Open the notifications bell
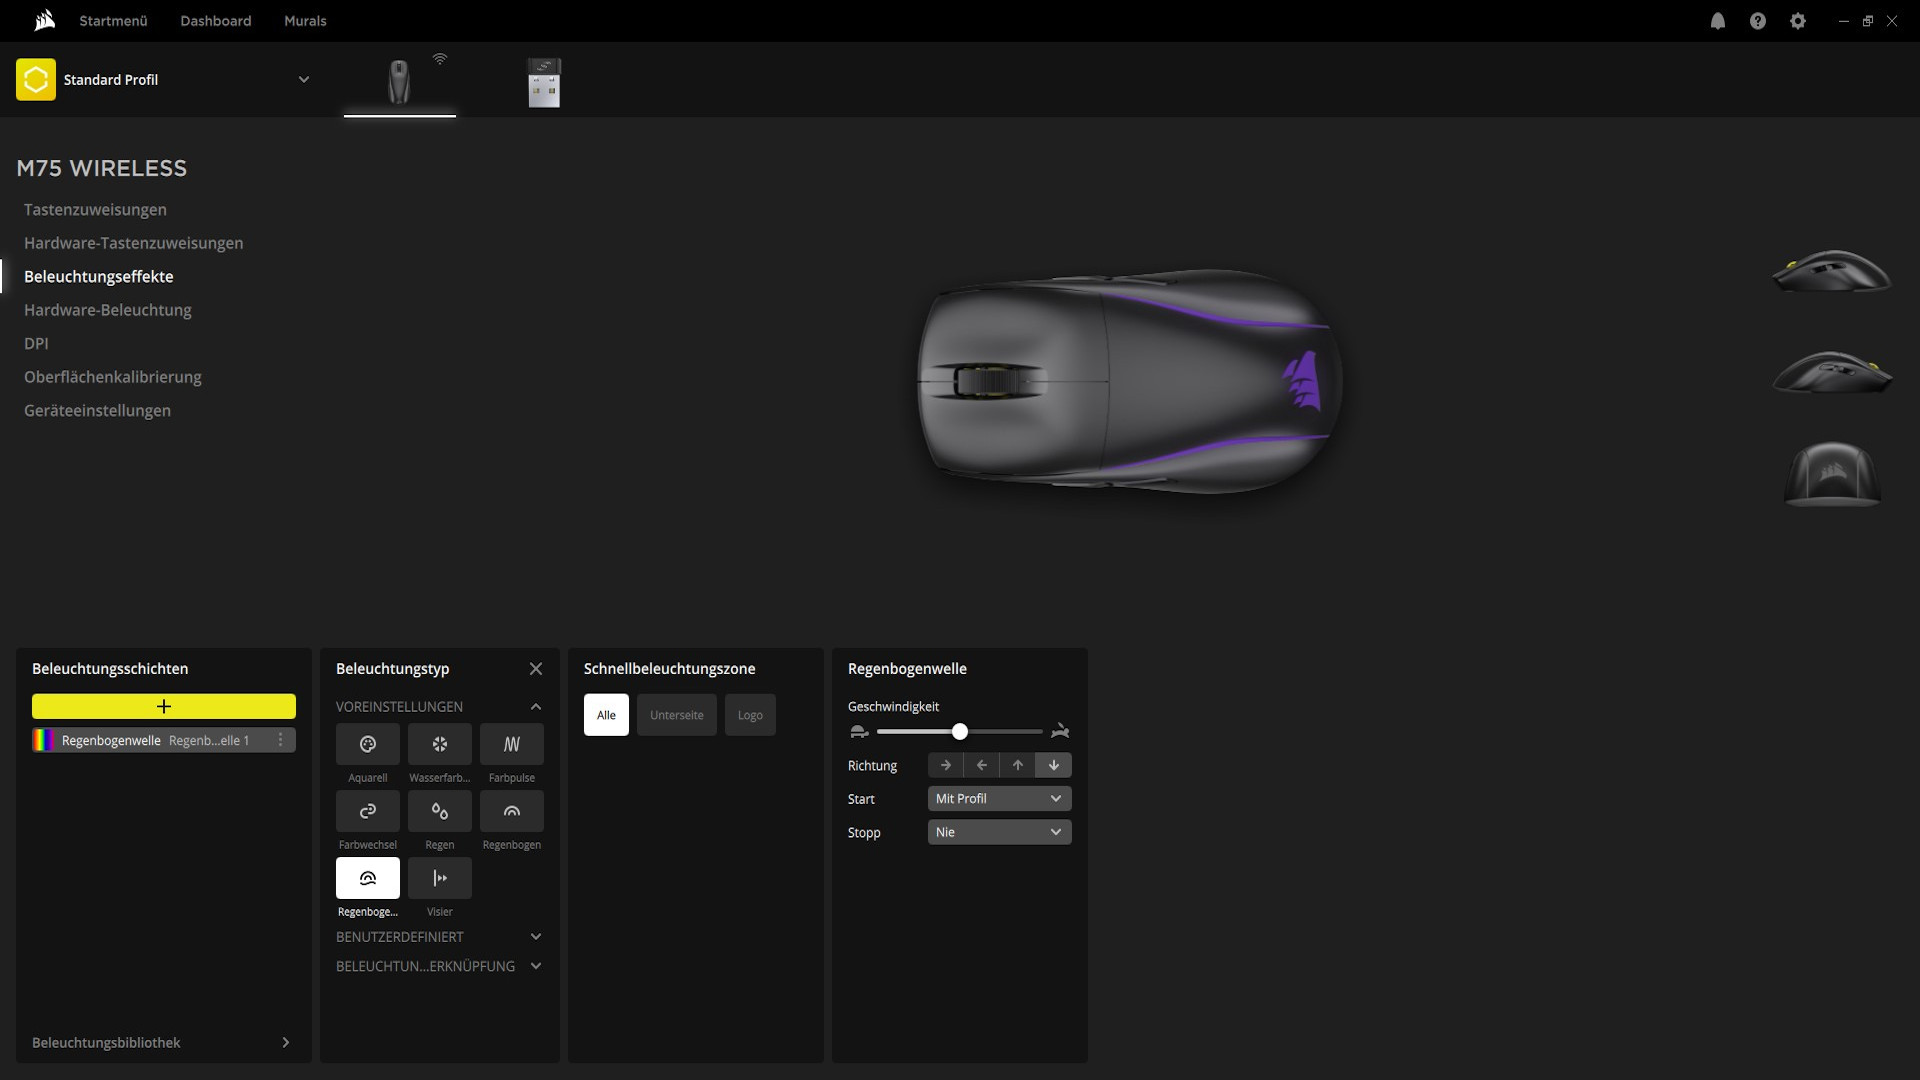 pyautogui.click(x=1717, y=21)
